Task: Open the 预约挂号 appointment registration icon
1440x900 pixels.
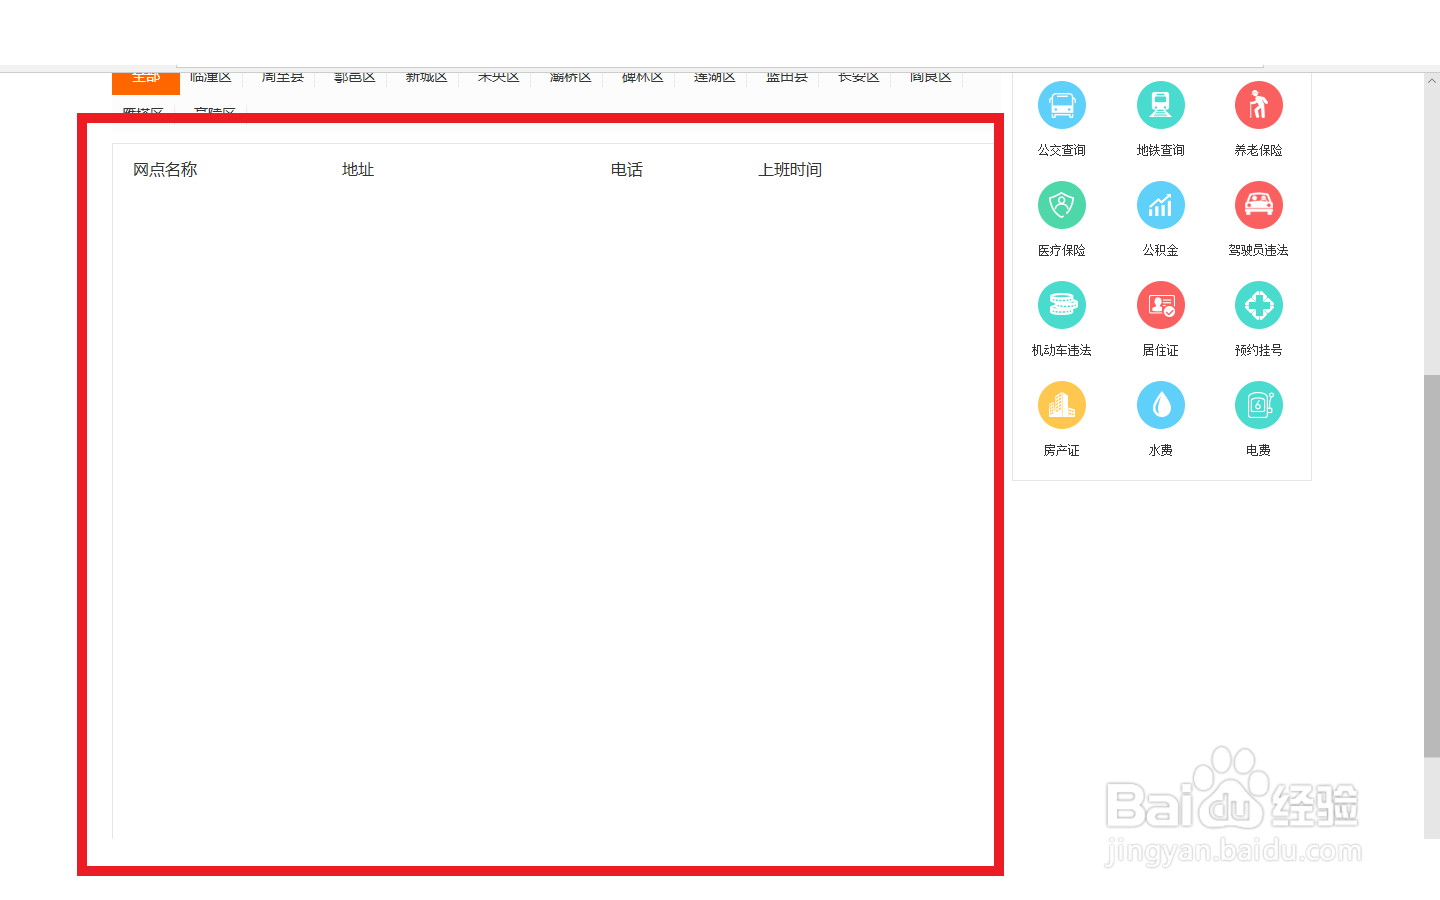Action: pos(1258,305)
